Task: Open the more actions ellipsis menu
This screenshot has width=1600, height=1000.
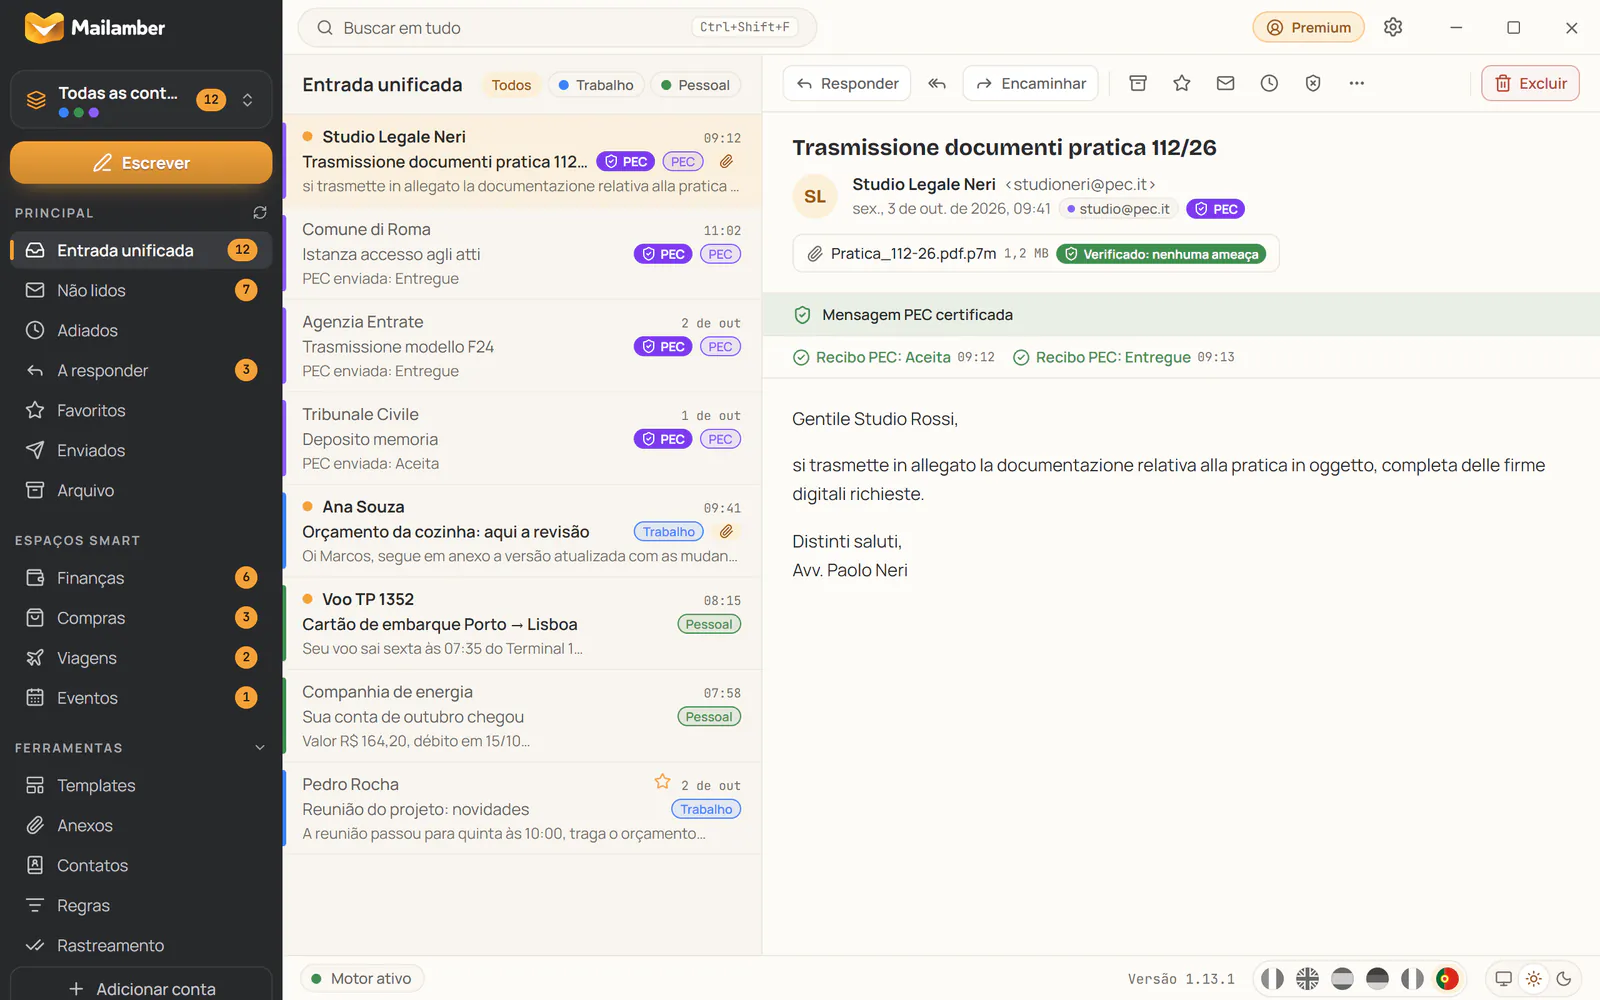Action: point(1356,84)
